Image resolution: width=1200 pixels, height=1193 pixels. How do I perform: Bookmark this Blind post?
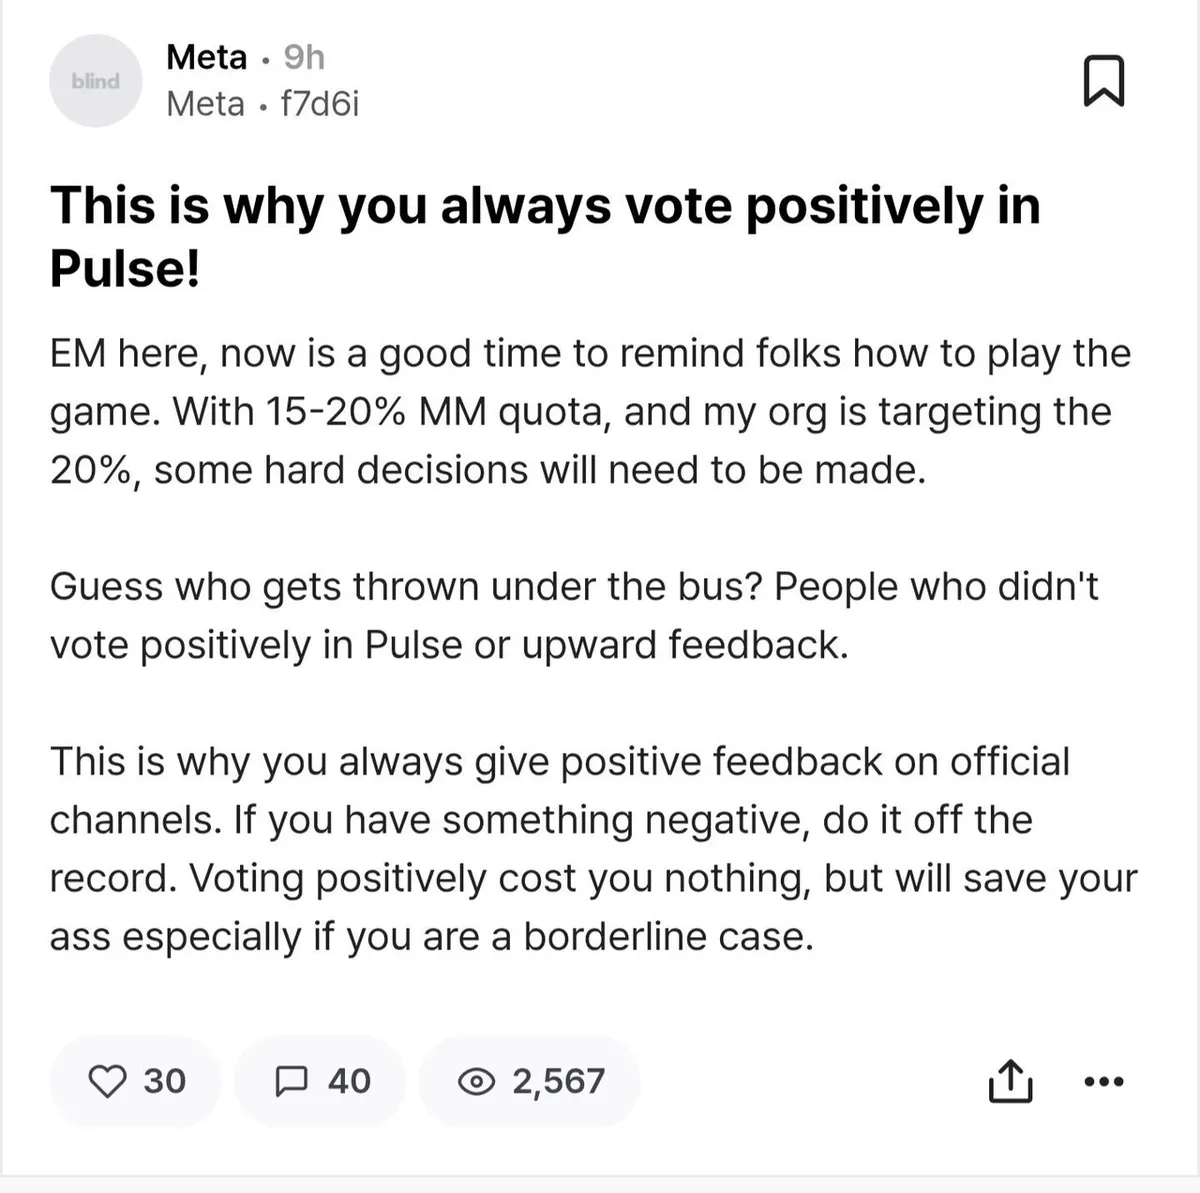(1104, 81)
